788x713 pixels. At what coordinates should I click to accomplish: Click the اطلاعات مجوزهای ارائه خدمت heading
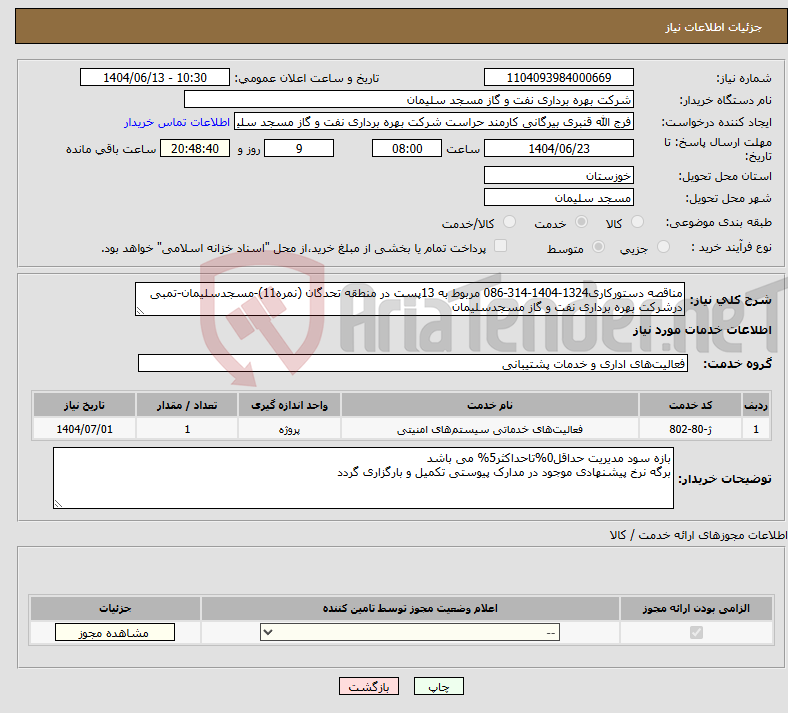click(699, 535)
